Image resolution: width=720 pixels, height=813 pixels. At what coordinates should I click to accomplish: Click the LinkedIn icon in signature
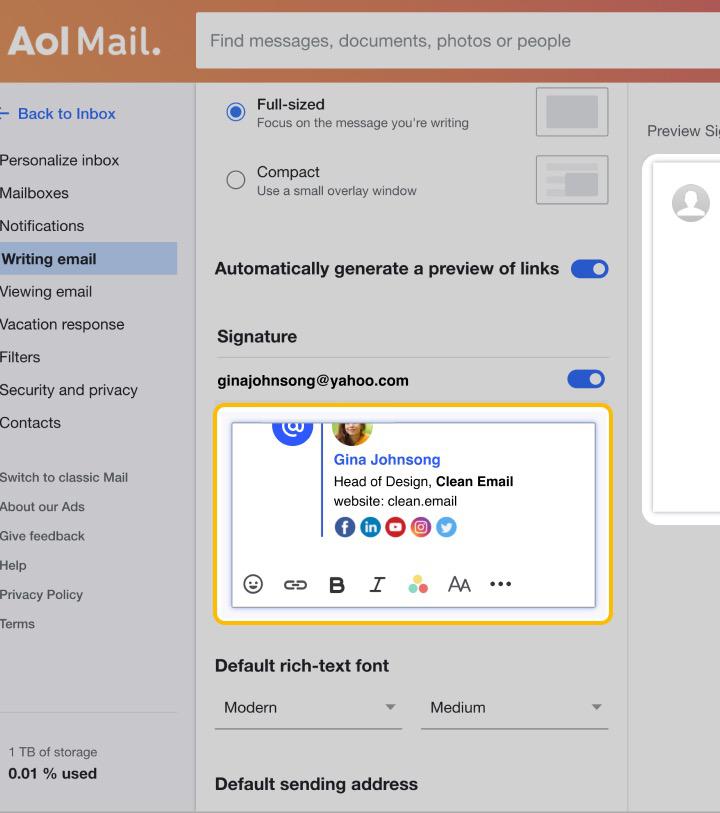click(x=370, y=527)
